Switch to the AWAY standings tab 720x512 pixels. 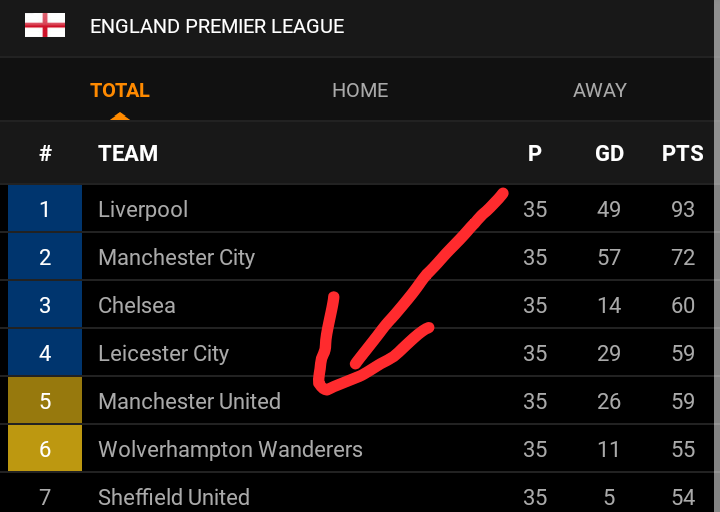(x=600, y=90)
